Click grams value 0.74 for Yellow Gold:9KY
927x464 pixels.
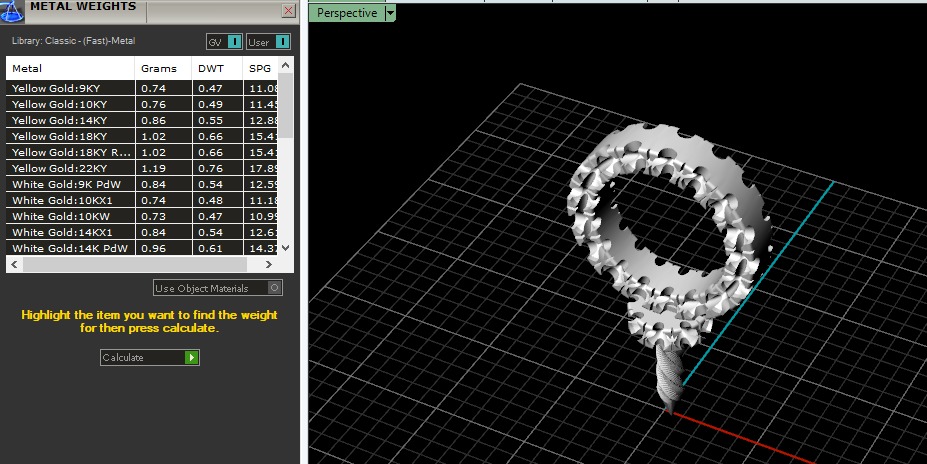point(153,89)
